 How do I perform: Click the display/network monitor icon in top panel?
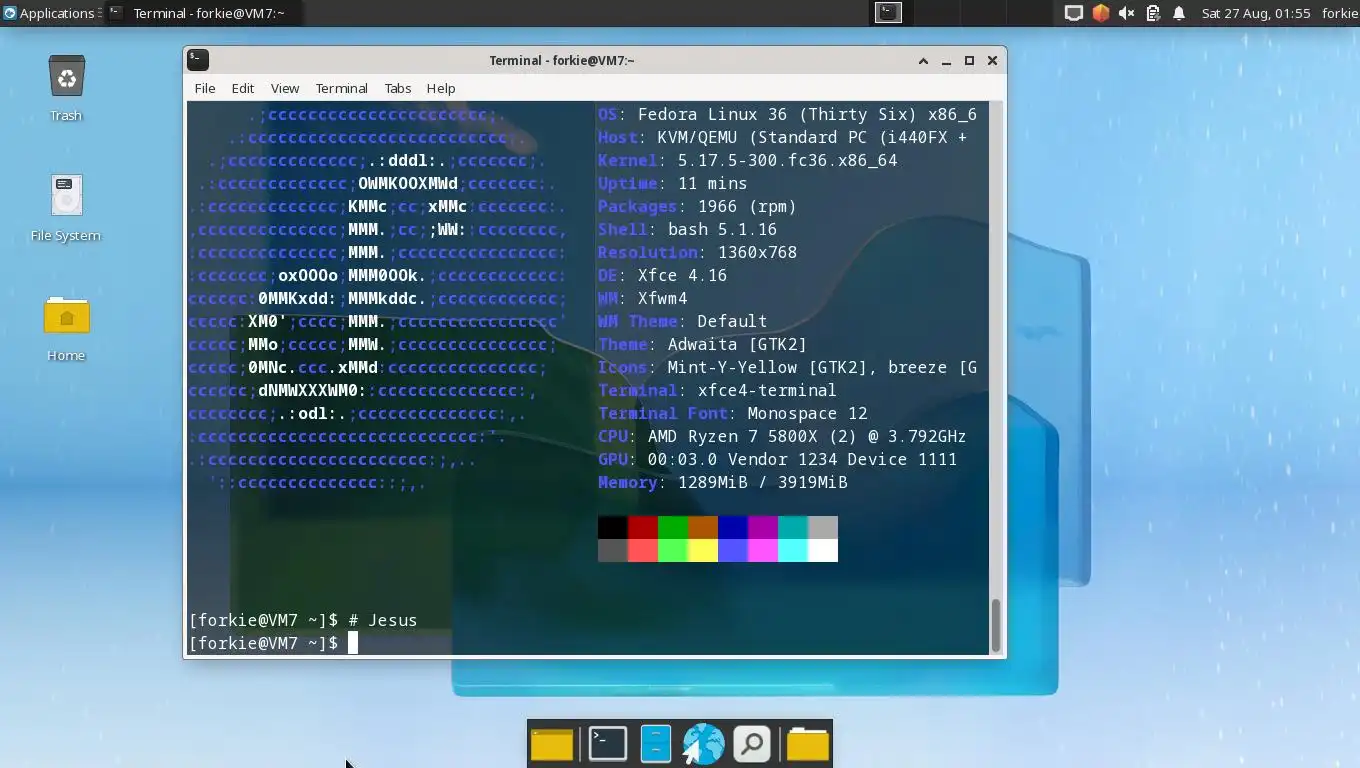click(x=1073, y=13)
